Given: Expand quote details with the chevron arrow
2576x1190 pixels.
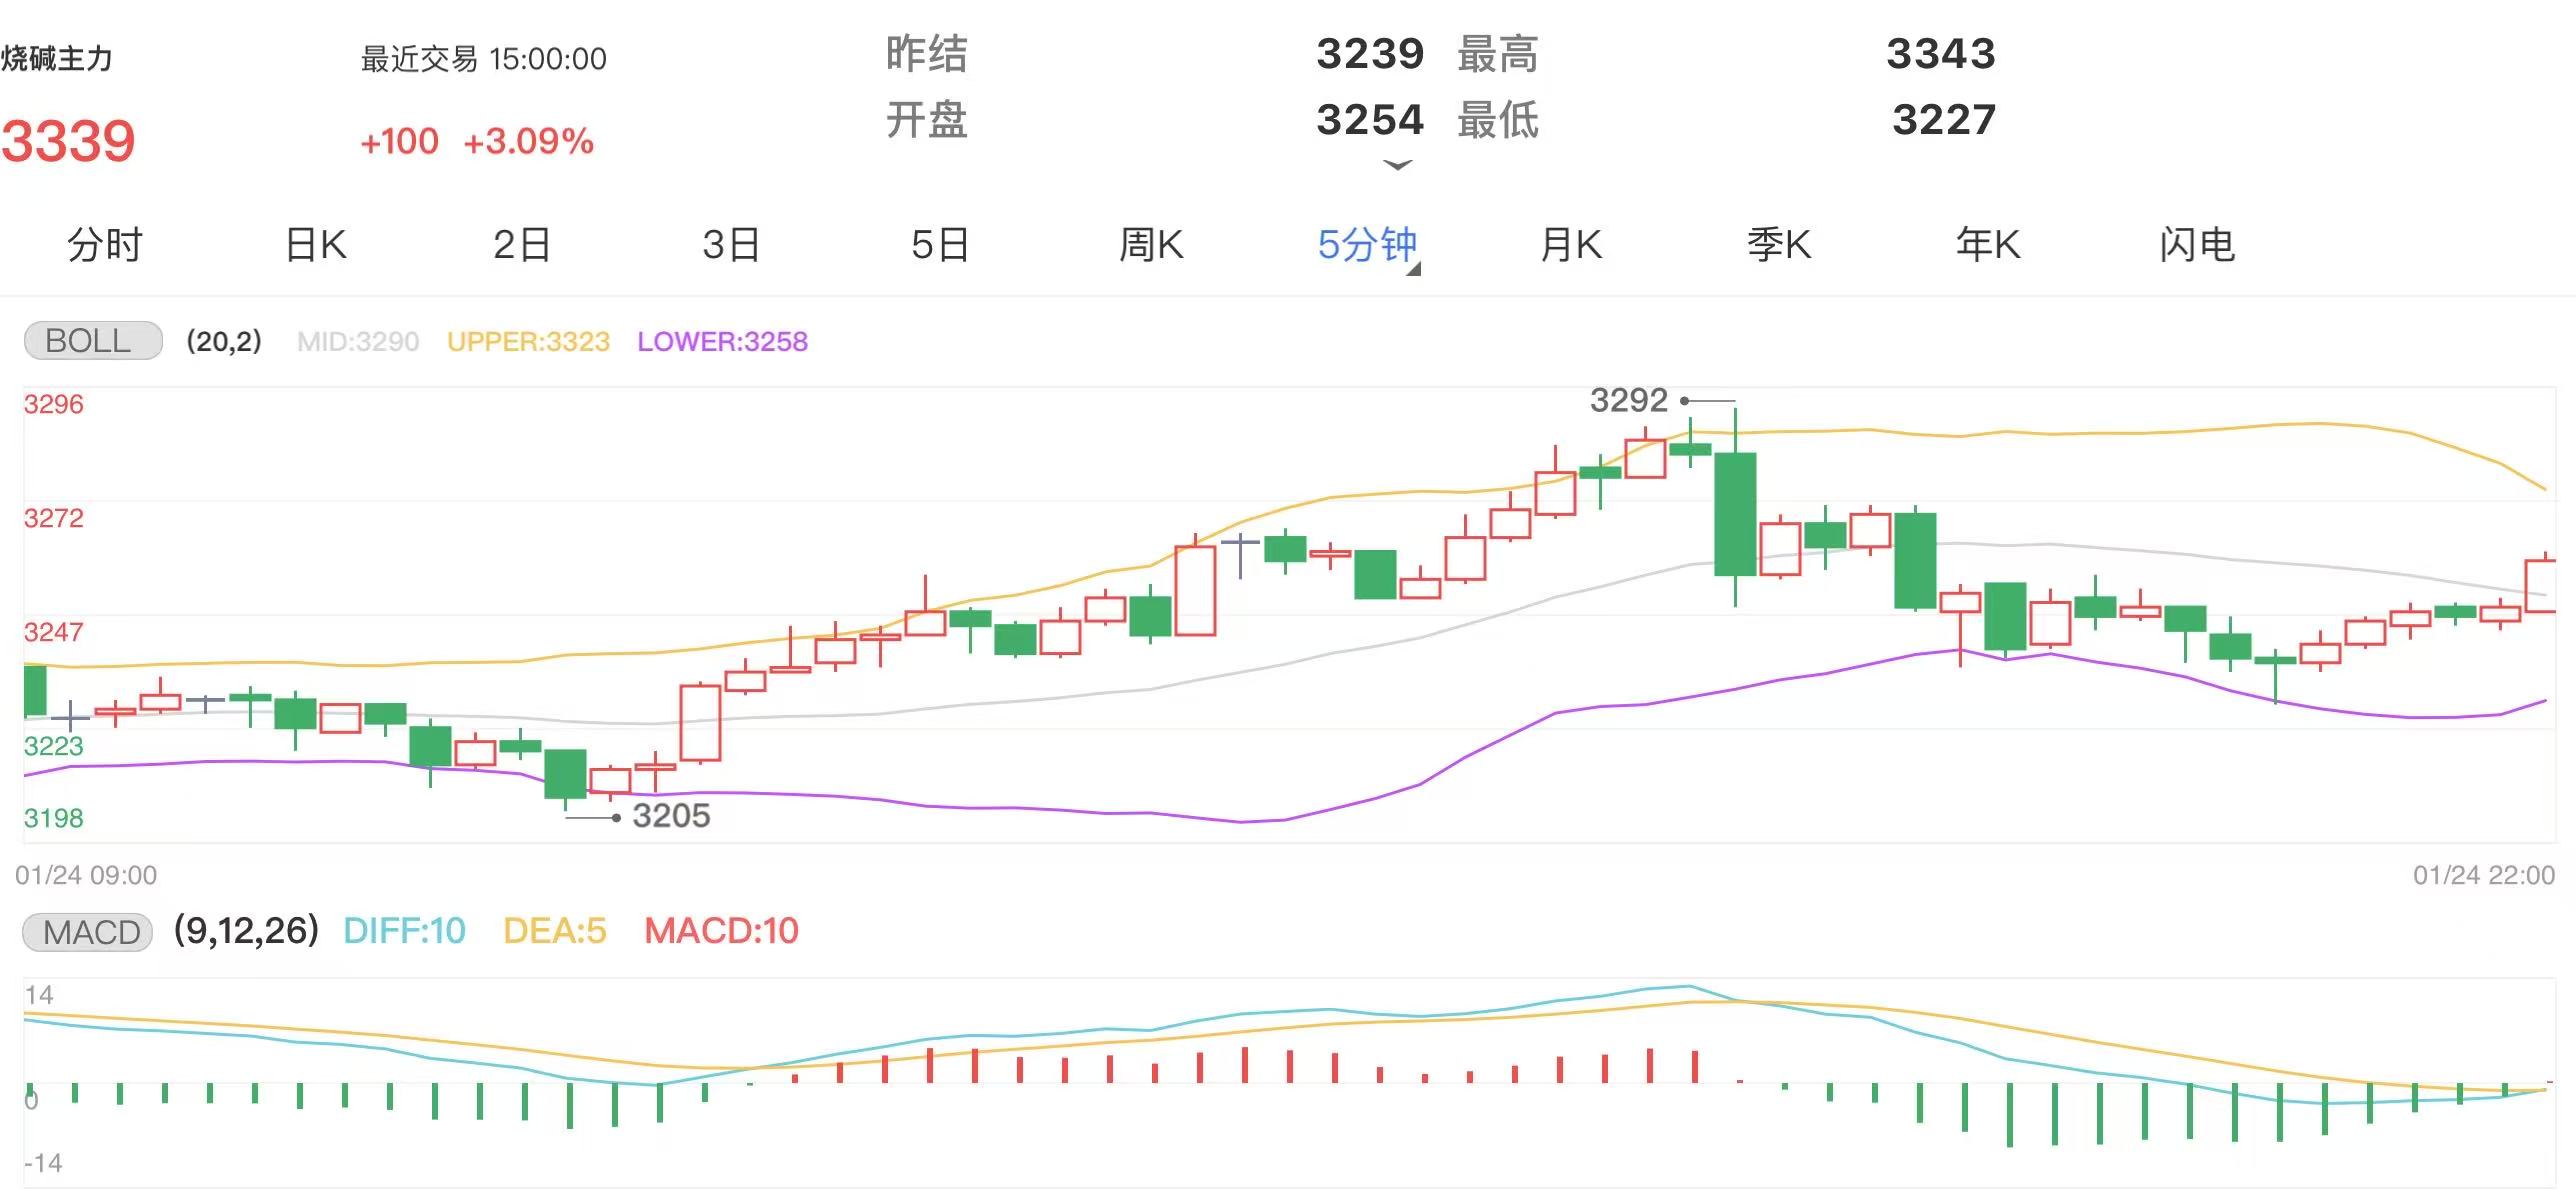Looking at the screenshot, I should (x=1398, y=165).
